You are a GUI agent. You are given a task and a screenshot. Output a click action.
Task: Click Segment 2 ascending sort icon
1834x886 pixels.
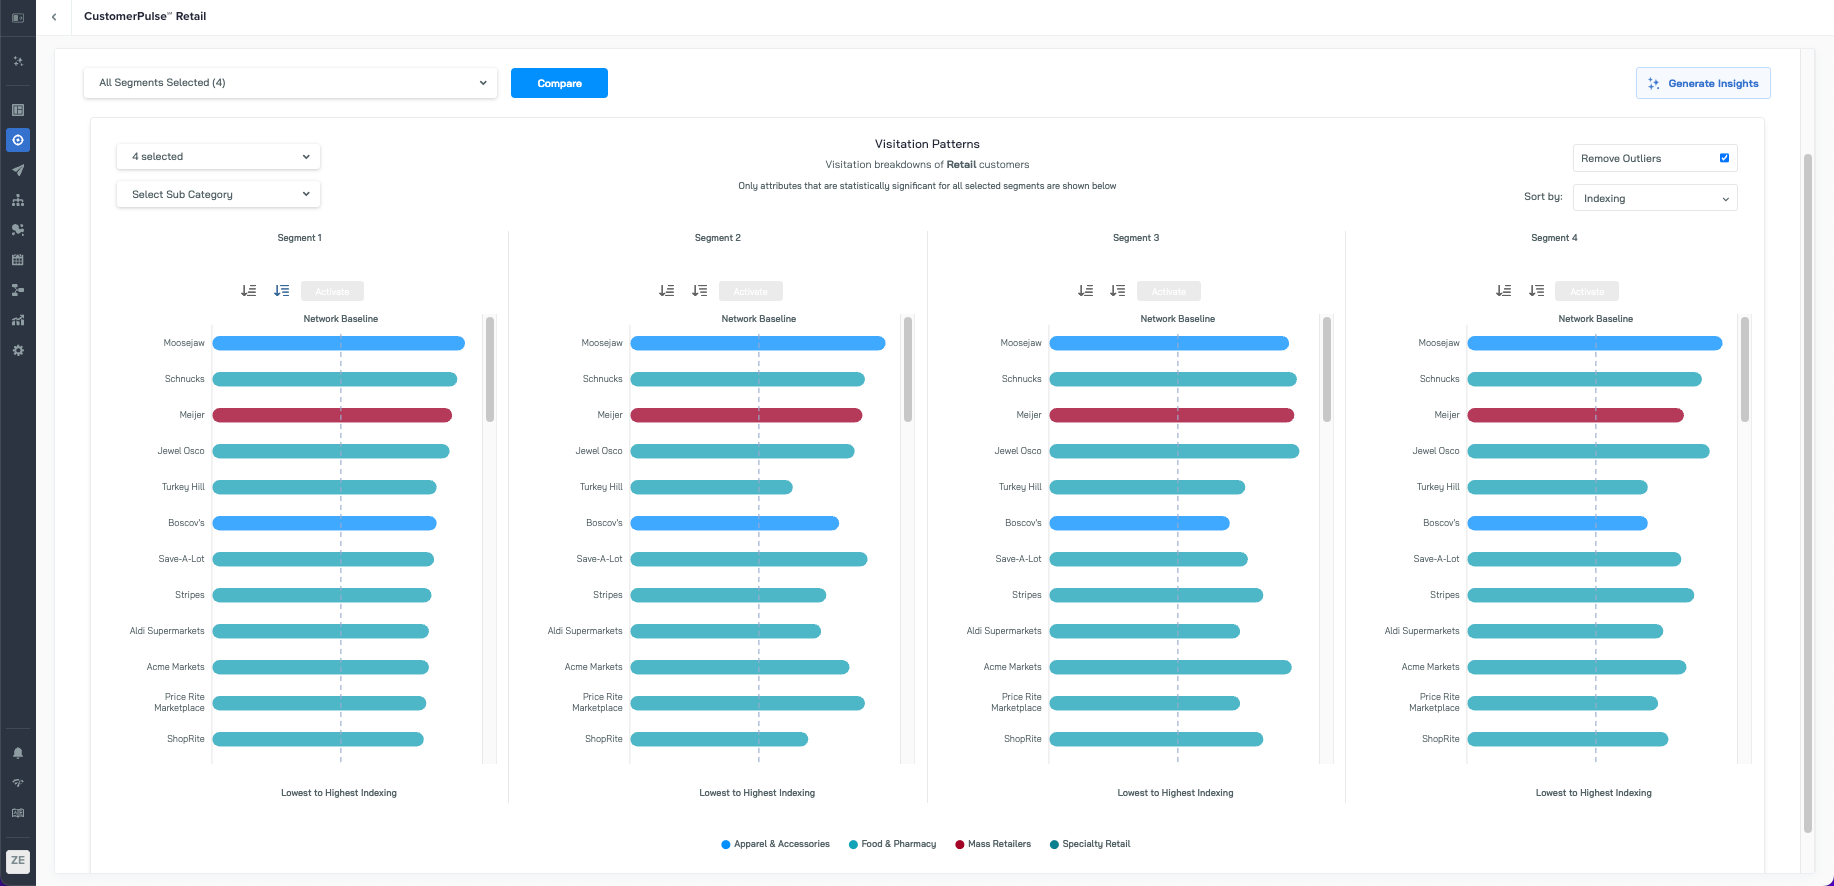pyautogui.click(x=667, y=291)
